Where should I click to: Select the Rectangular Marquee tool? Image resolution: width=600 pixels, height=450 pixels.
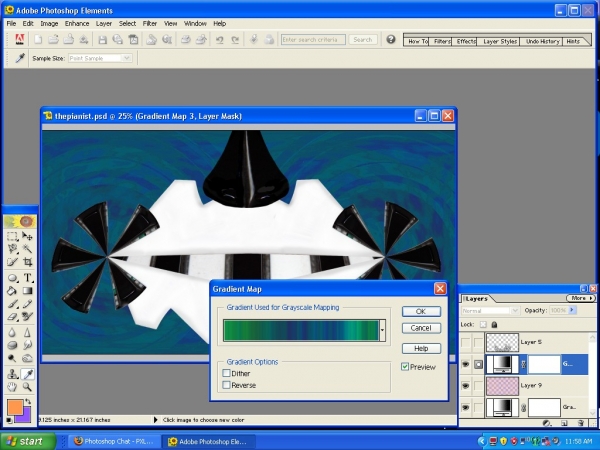tap(12, 236)
